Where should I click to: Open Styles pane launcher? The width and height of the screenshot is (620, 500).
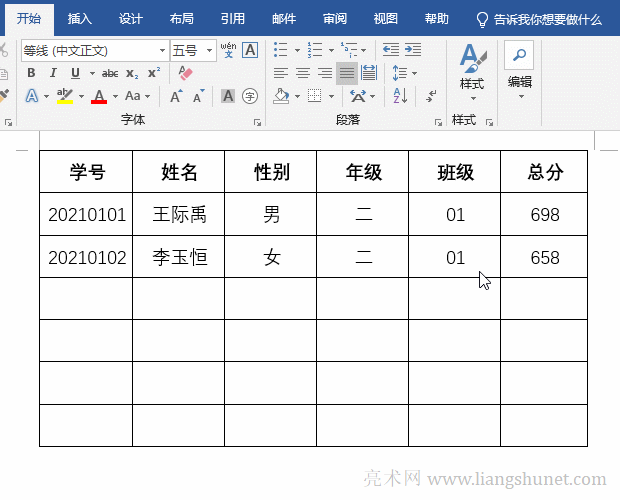pos(490,123)
